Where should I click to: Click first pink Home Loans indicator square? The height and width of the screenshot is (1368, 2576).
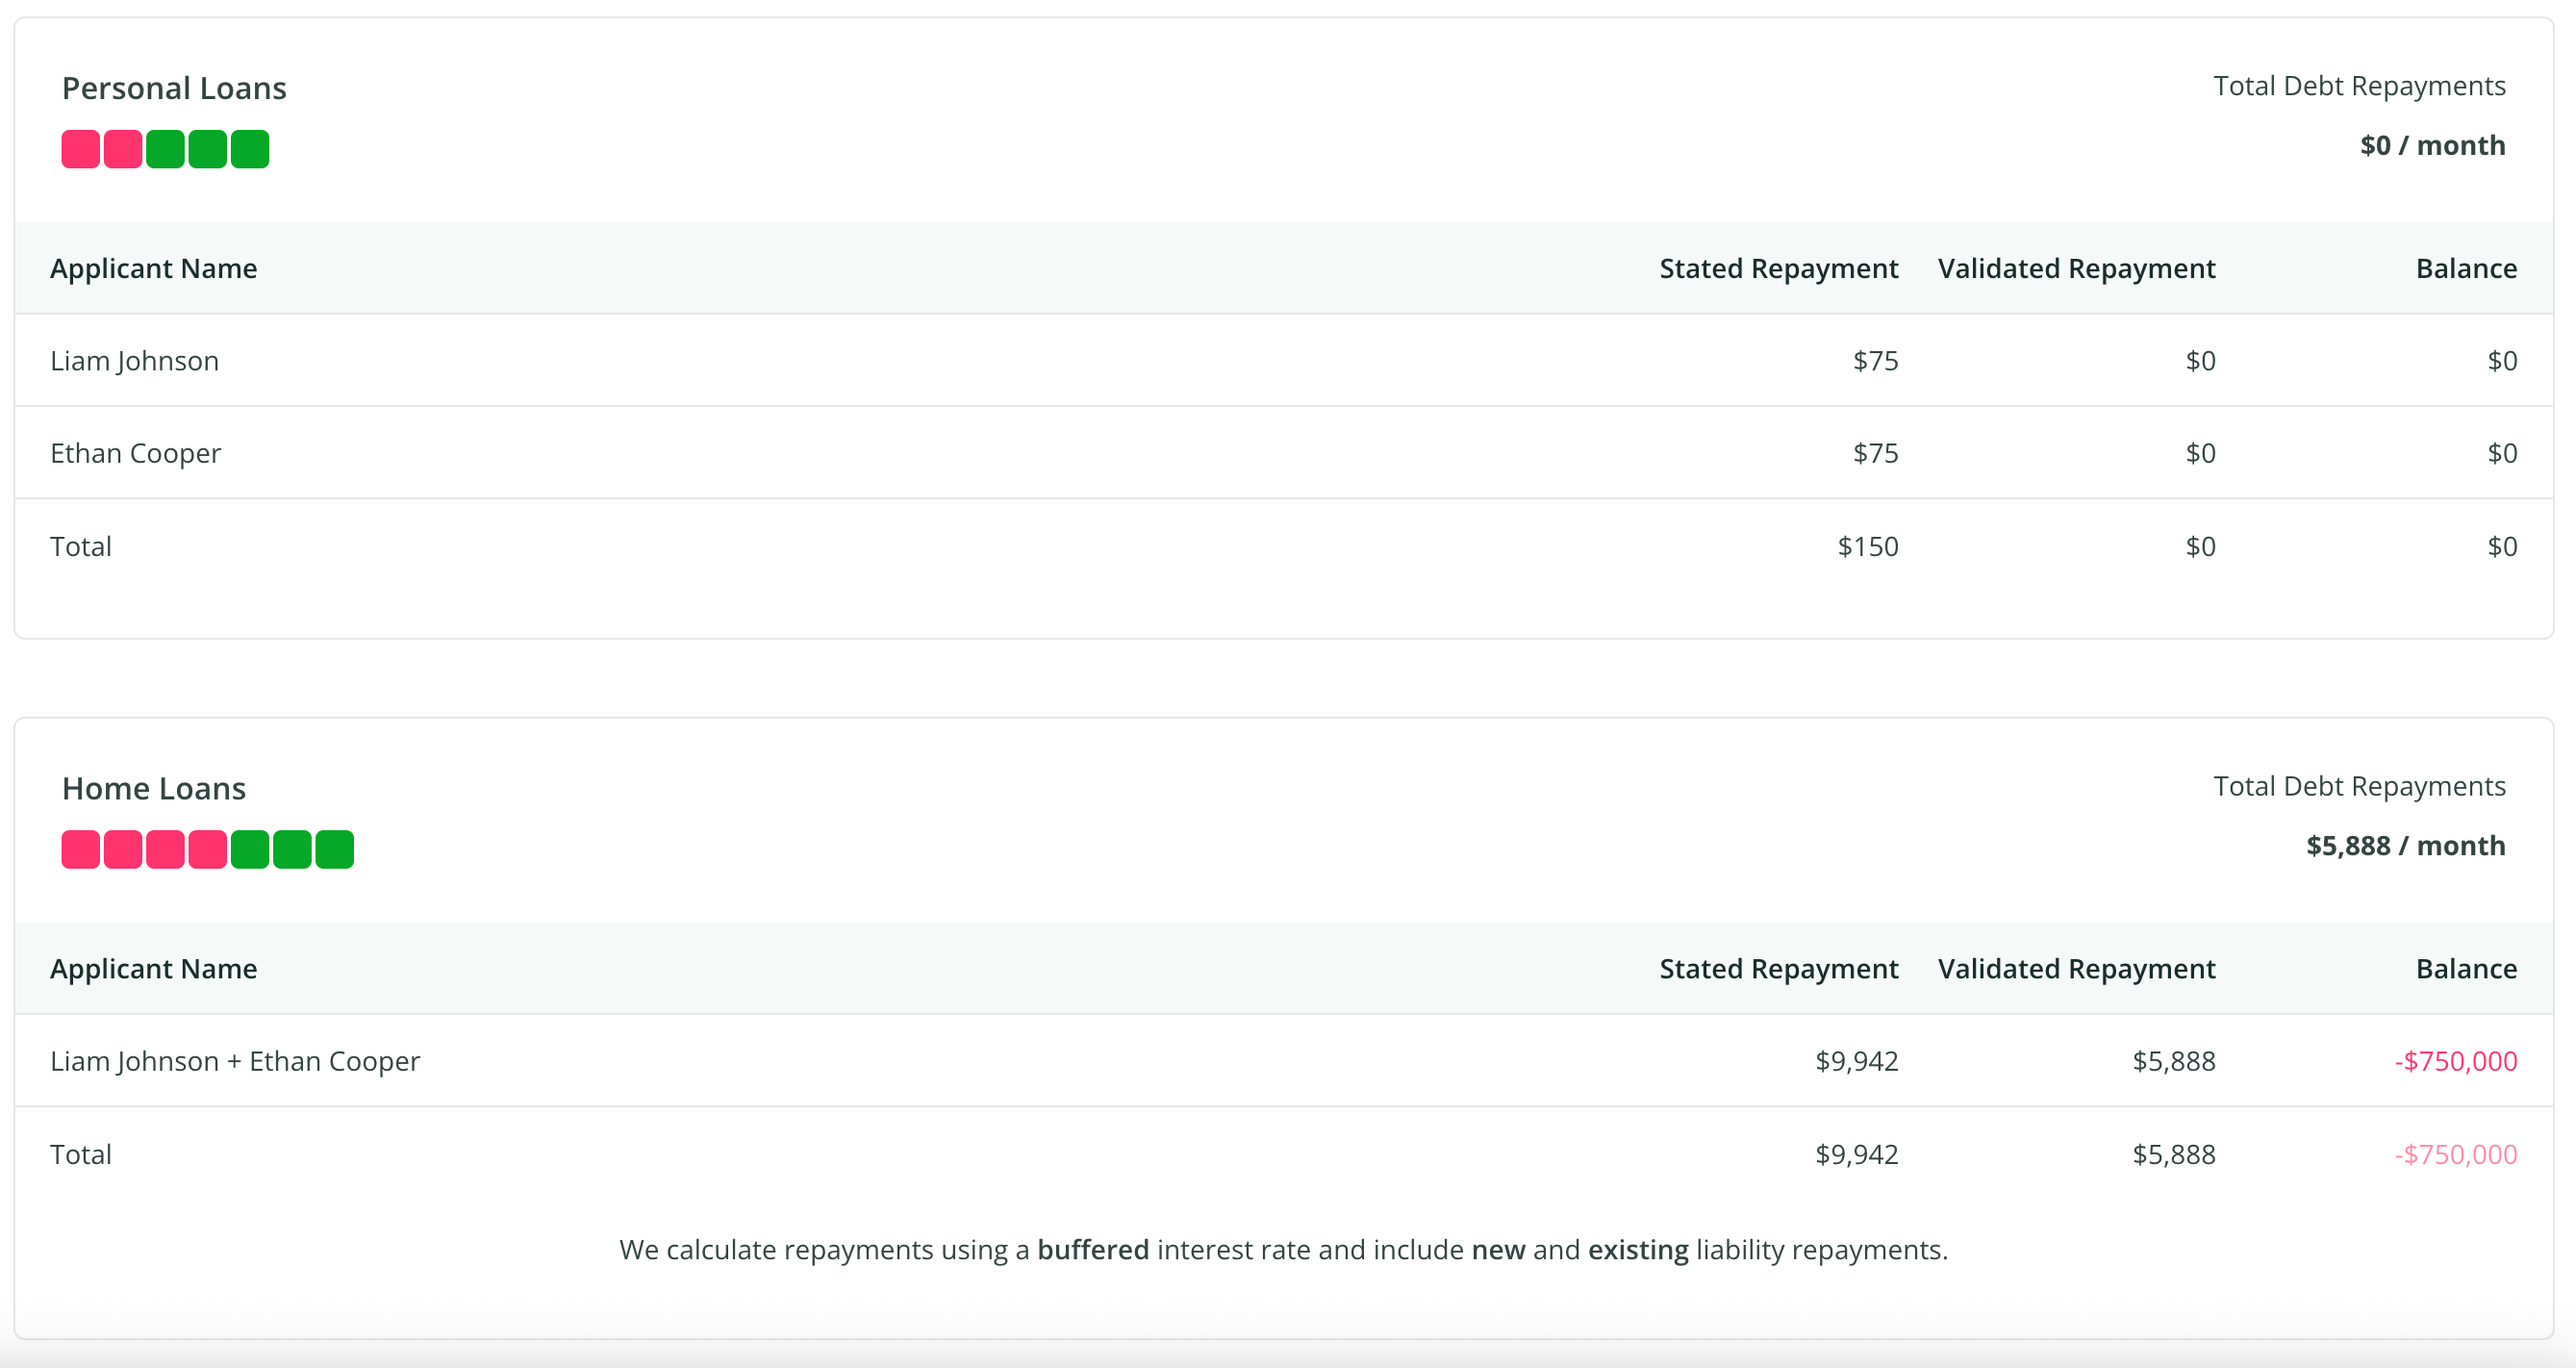[x=81, y=849]
